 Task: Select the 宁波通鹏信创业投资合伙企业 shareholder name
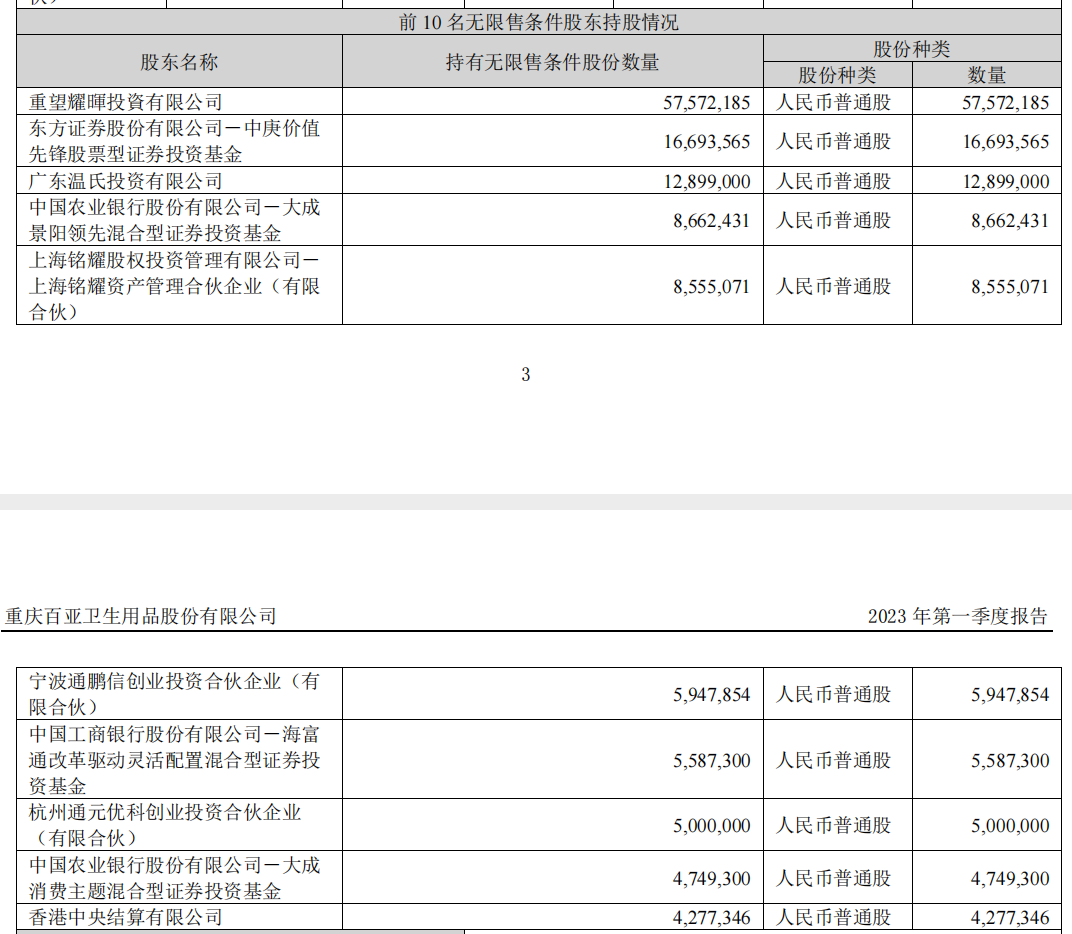[x=174, y=694]
